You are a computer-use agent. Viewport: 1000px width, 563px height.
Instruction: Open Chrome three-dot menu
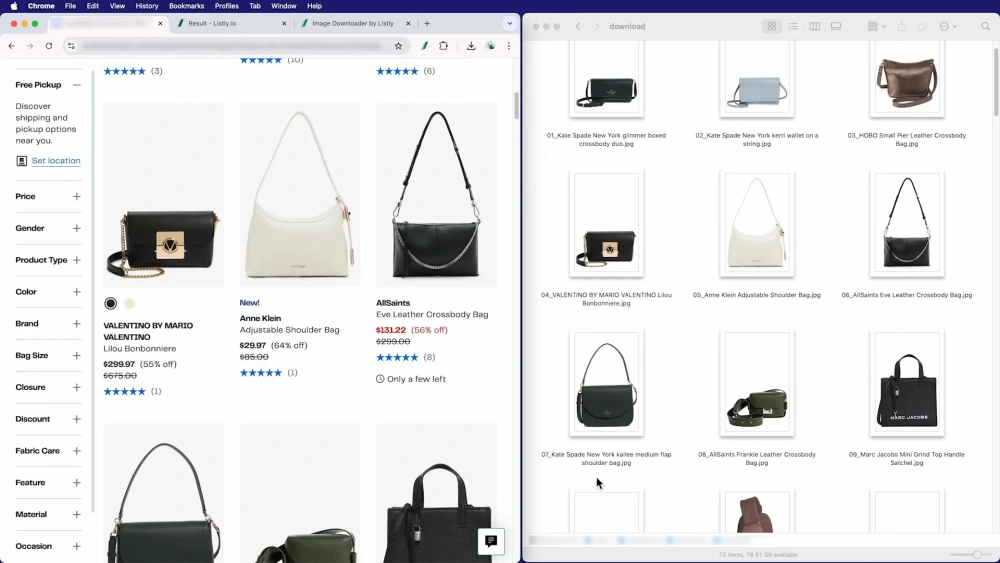508,46
